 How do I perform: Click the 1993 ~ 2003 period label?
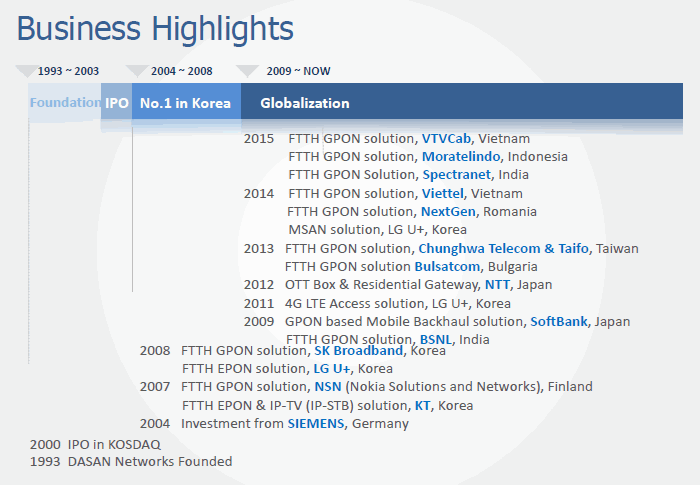[x=68, y=71]
